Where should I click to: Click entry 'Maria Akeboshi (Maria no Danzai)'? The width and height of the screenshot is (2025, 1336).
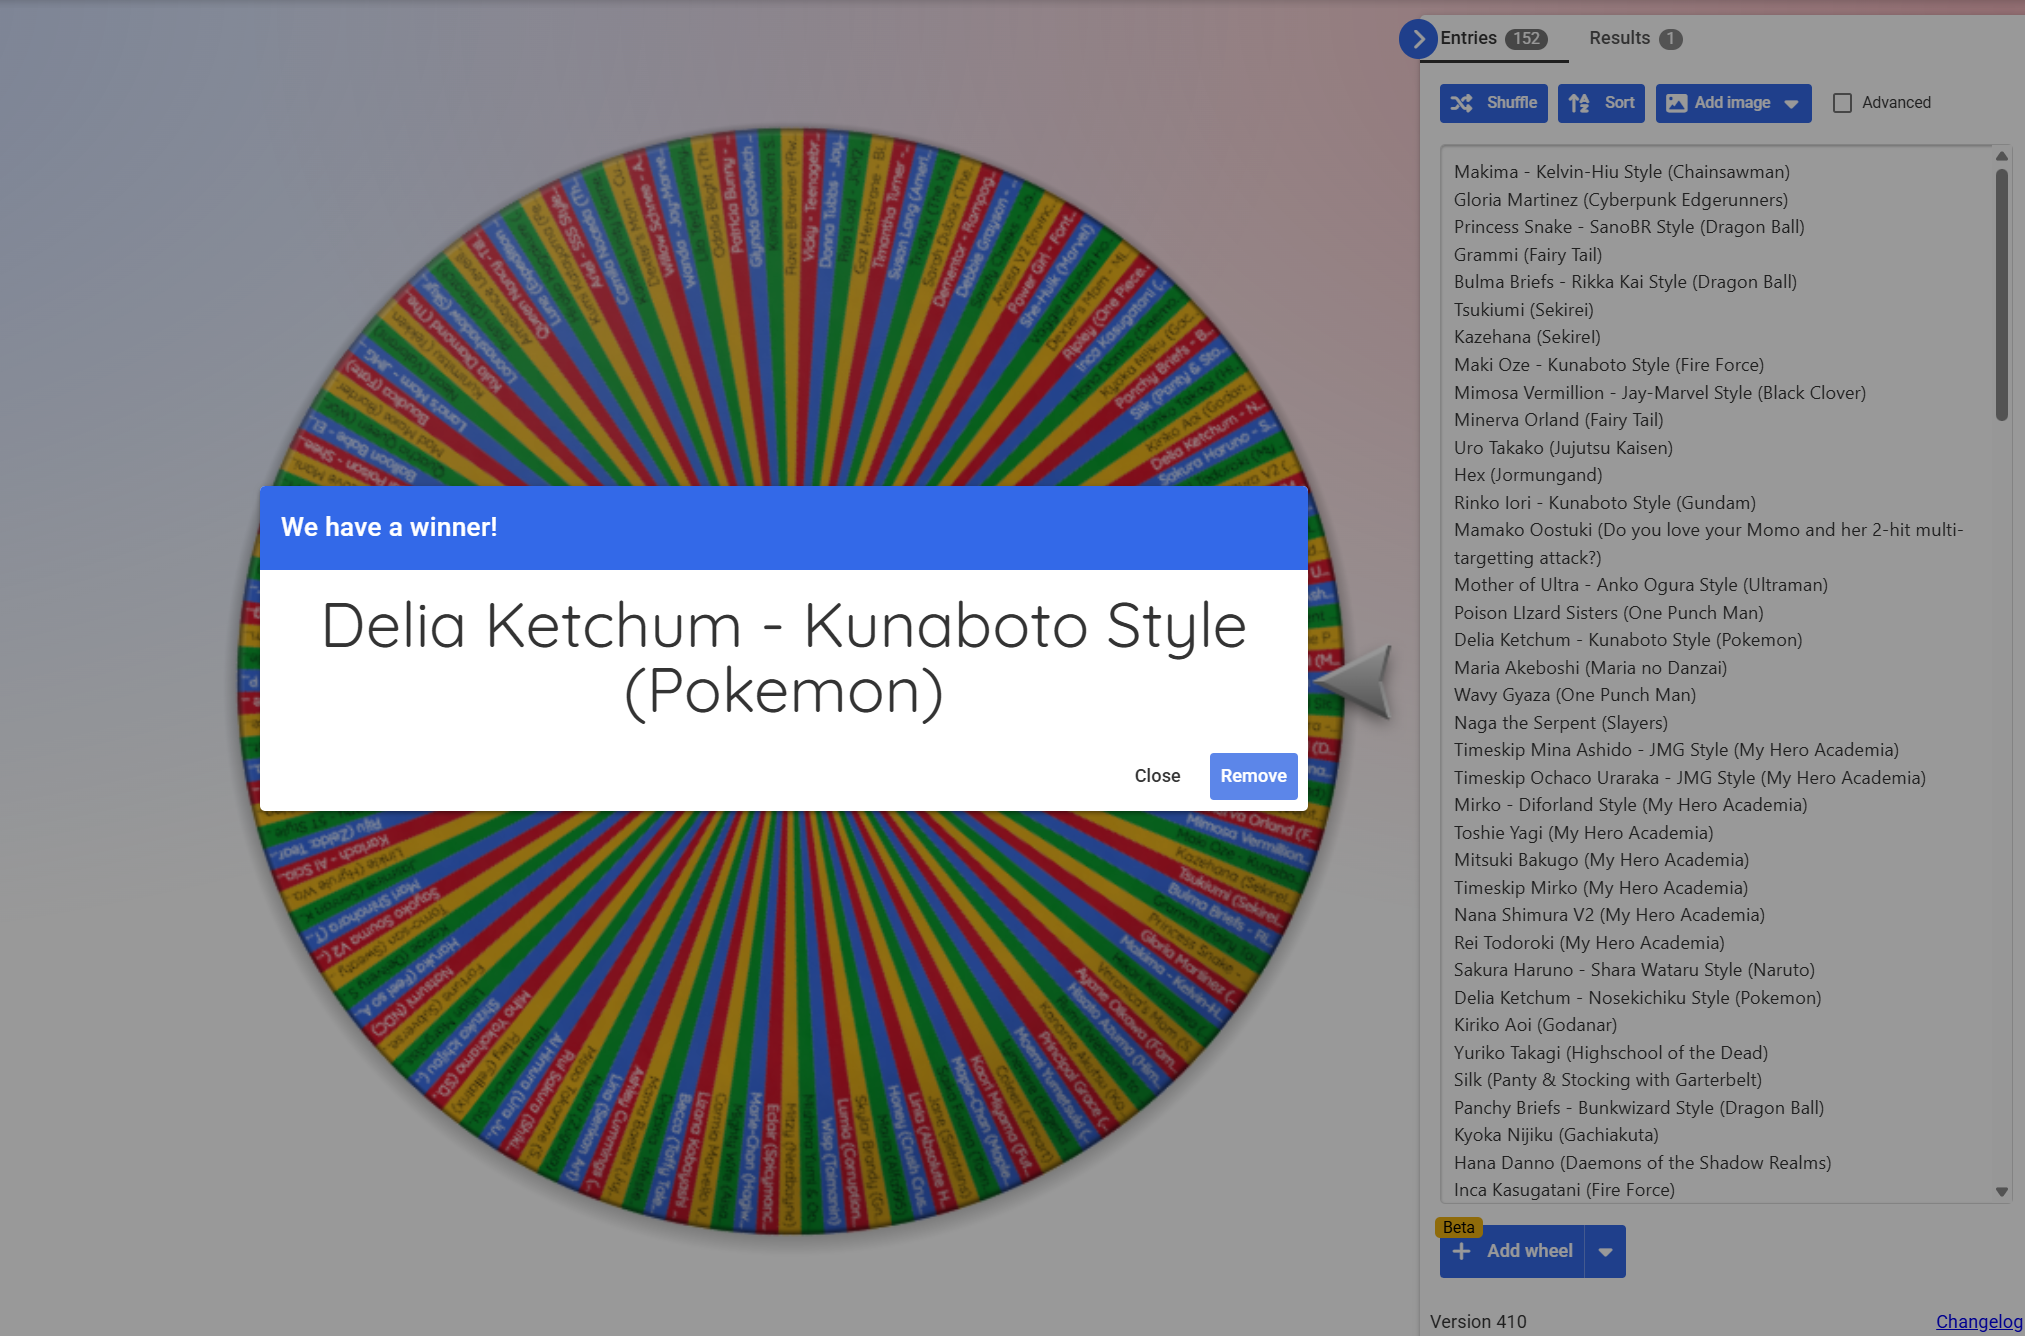tap(1590, 668)
